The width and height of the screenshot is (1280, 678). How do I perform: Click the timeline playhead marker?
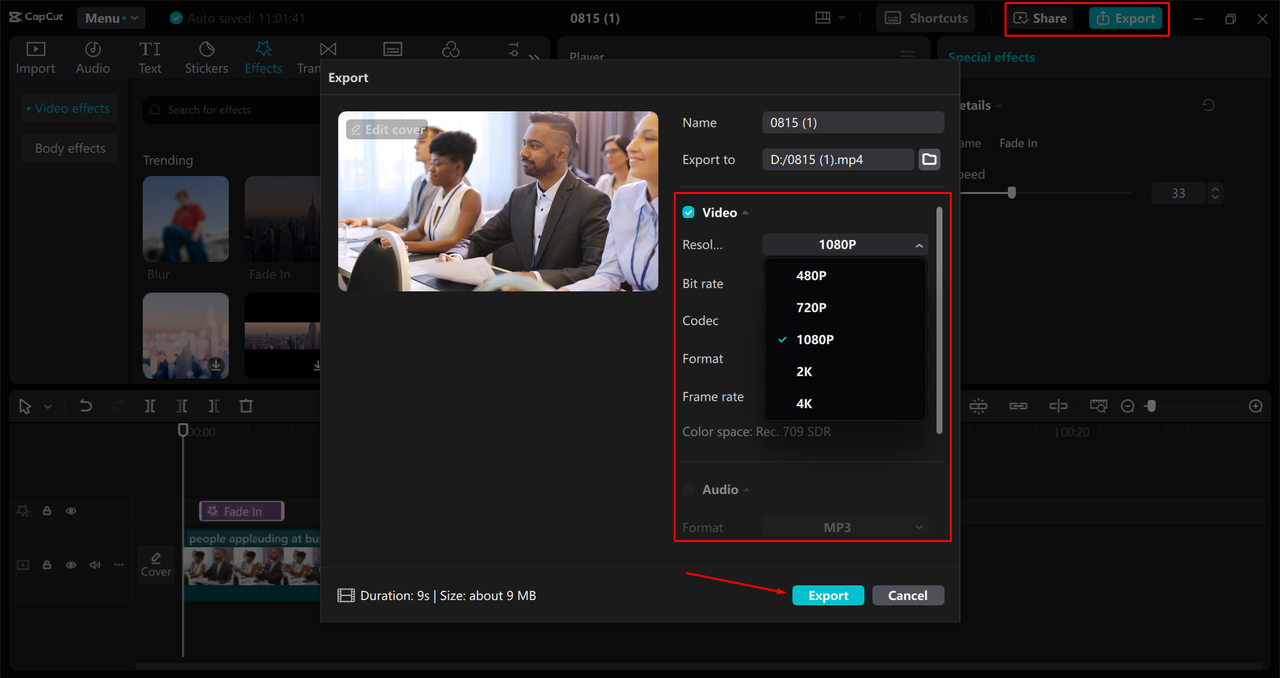tap(183, 430)
